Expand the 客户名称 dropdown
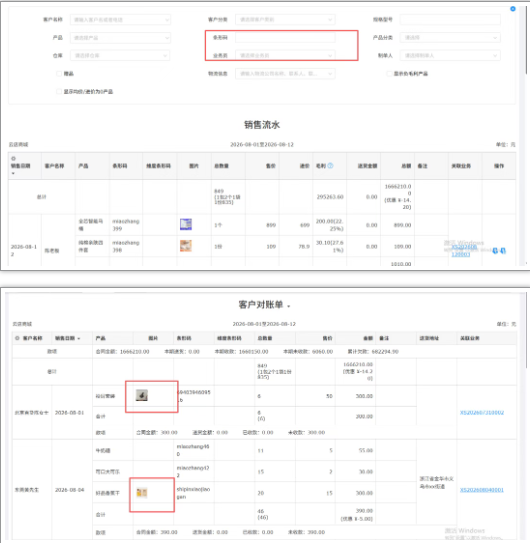 (120, 20)
